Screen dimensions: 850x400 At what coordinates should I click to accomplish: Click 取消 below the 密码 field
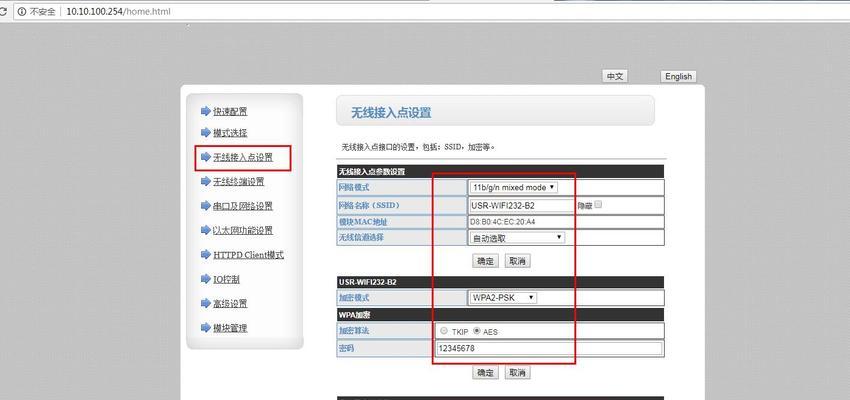point(518,372)
